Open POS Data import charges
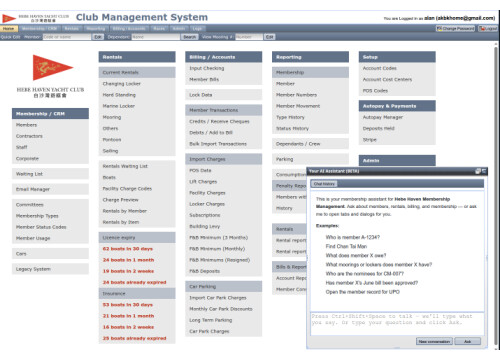Screen dimensions: 500x360 [200, 171]
